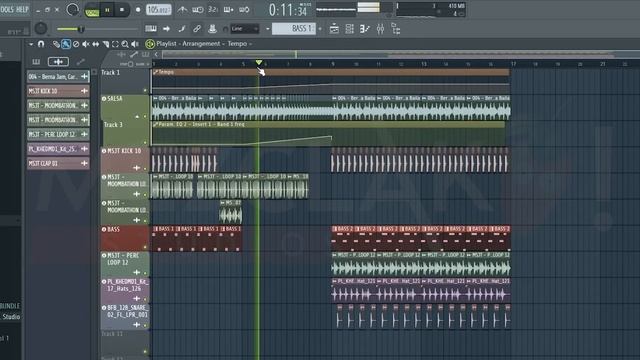Toggle the step editing arrow icon
640x360 pixels.
pos(166,29)
